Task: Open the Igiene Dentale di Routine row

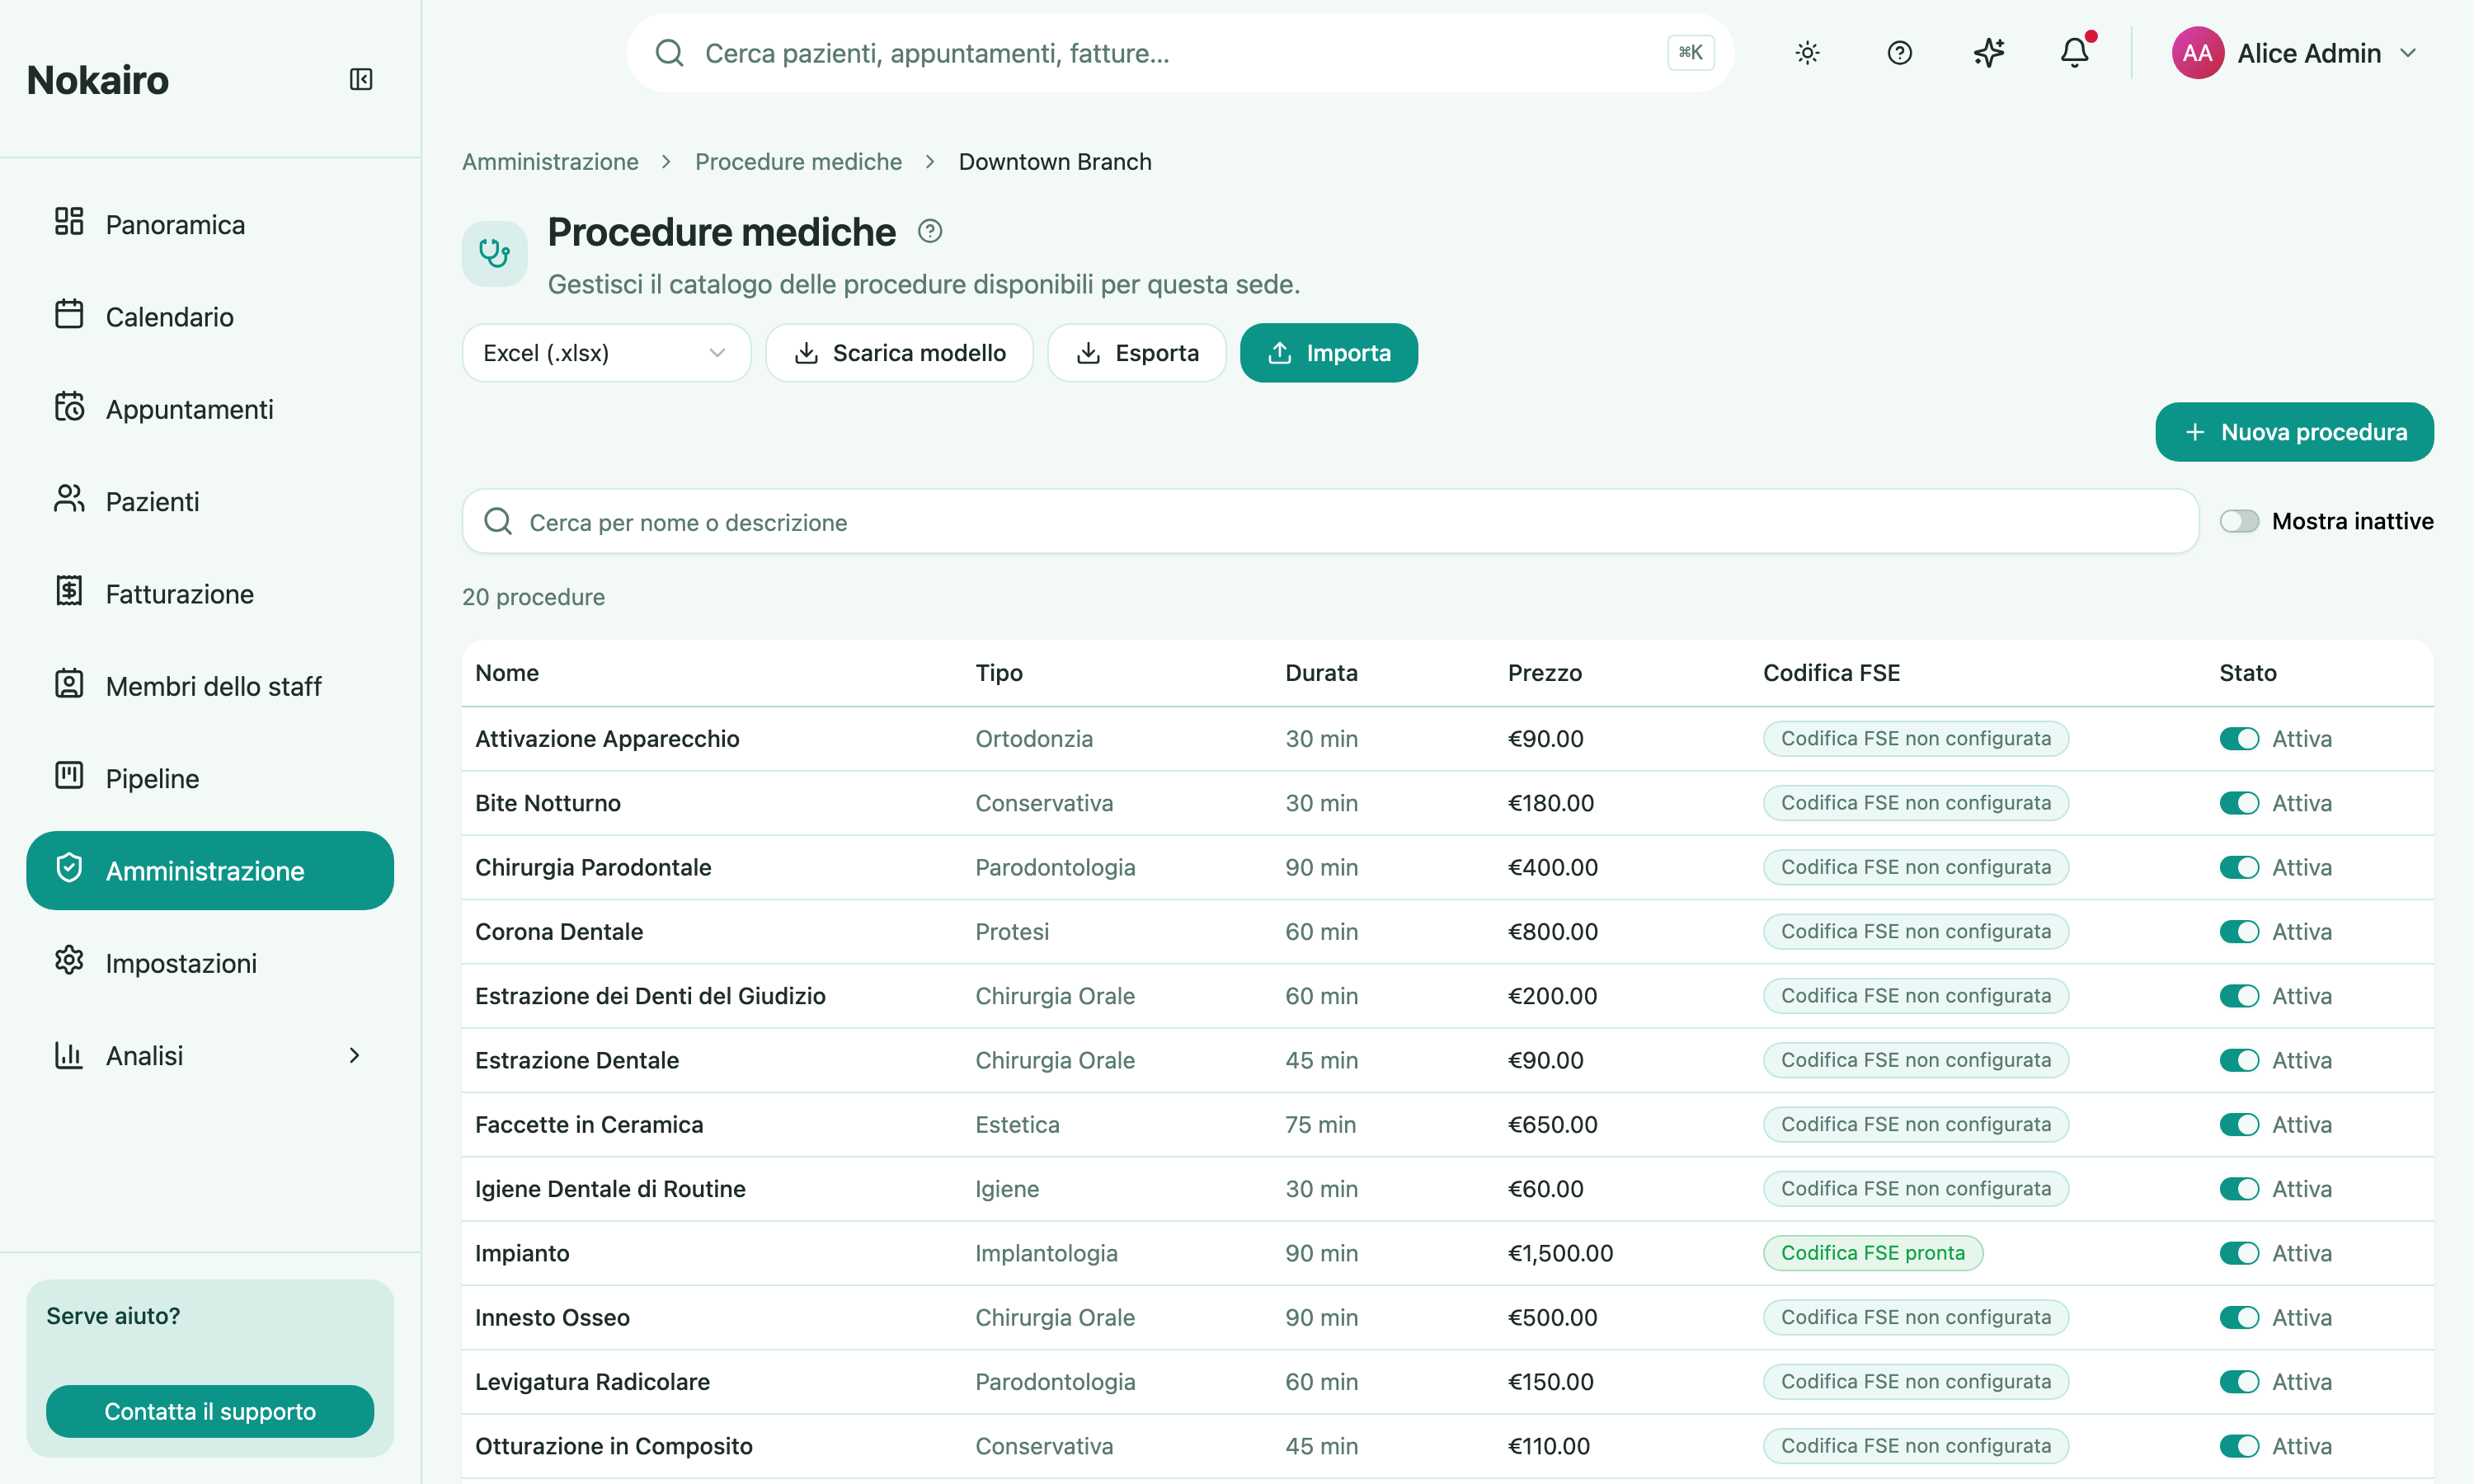Action: (x=1447, y=1189)
